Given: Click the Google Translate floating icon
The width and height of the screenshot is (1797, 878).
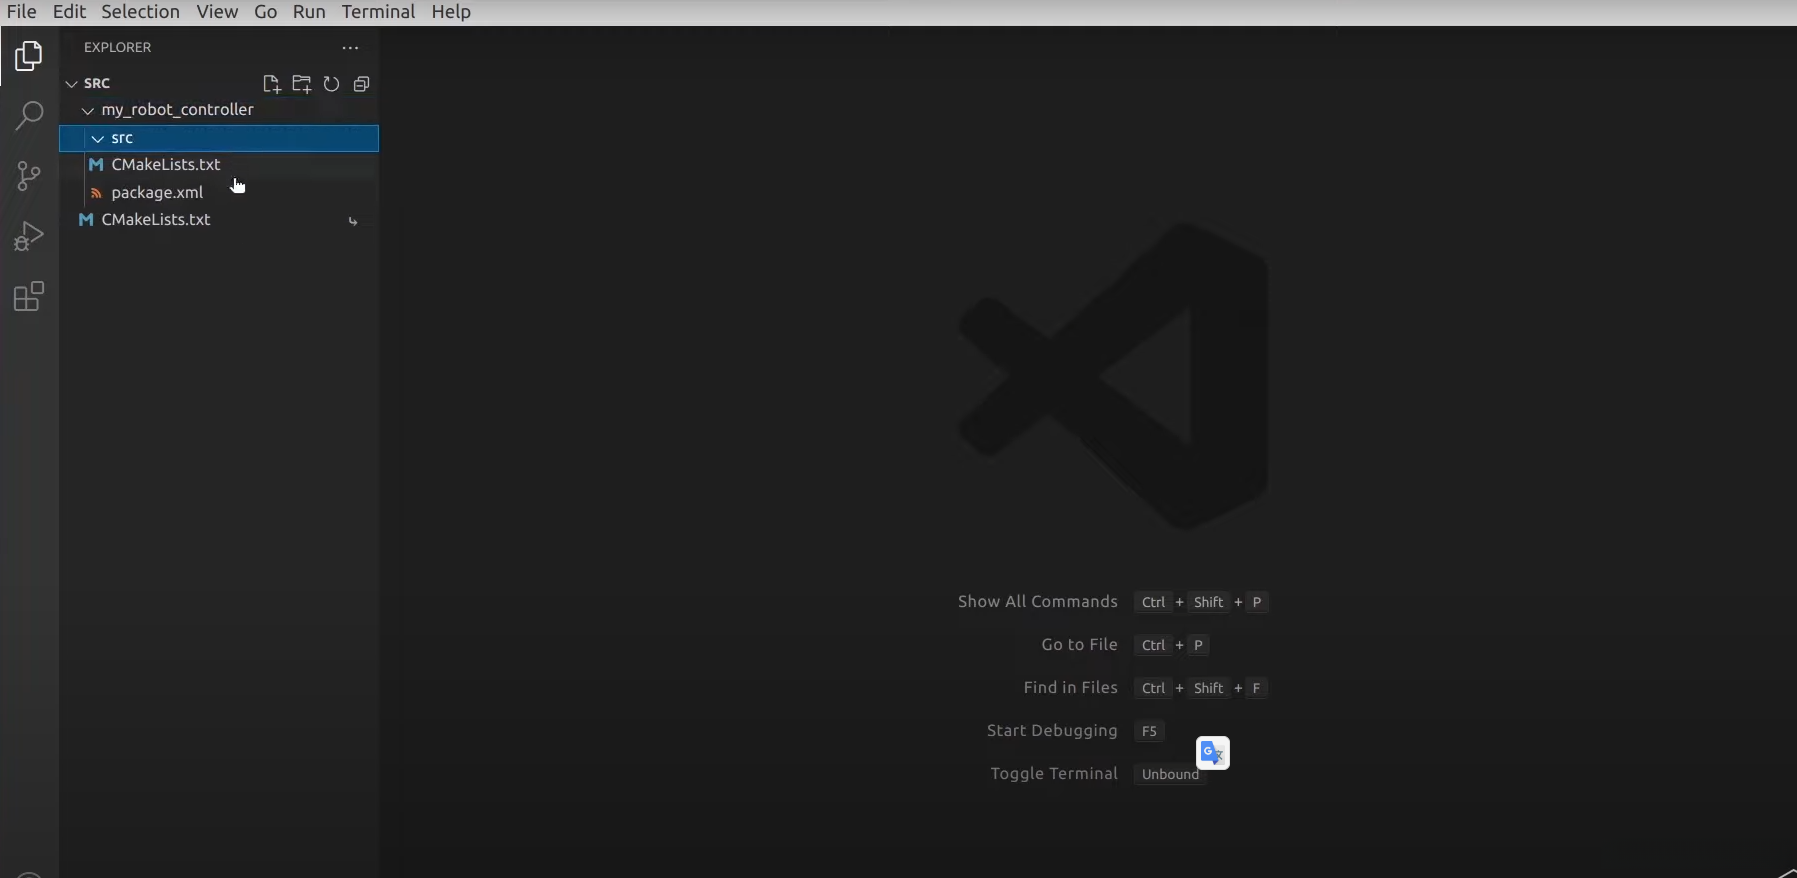Looking at the screenshot, I should coord(1213,753).
